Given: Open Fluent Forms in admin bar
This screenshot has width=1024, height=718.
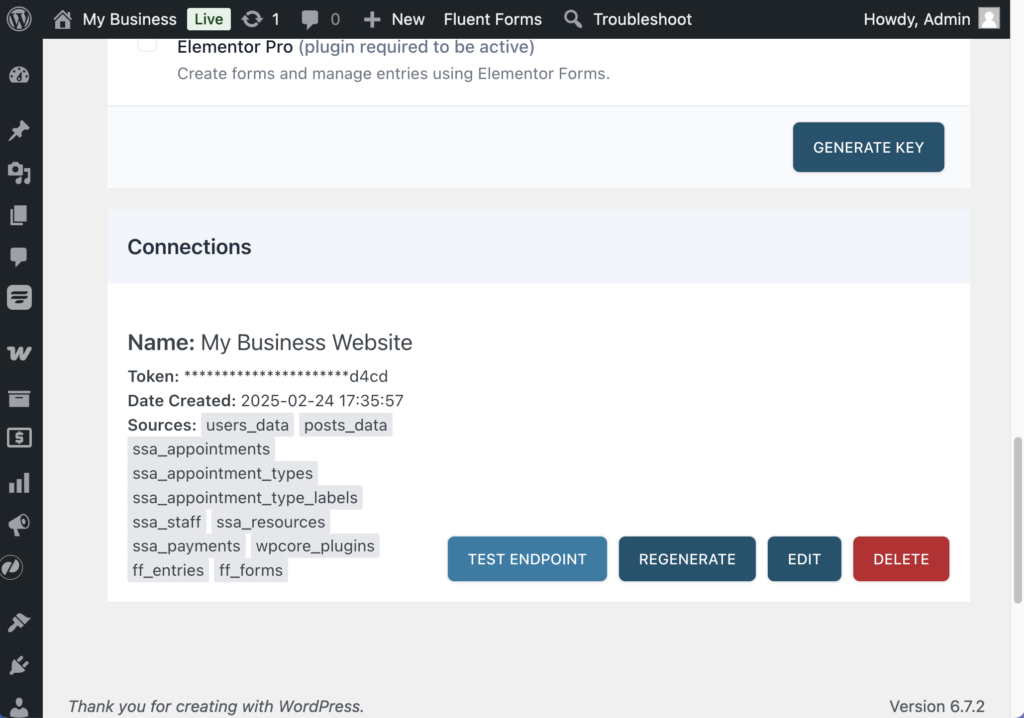Looking at the screenshot, I should [x=492, y=19].
